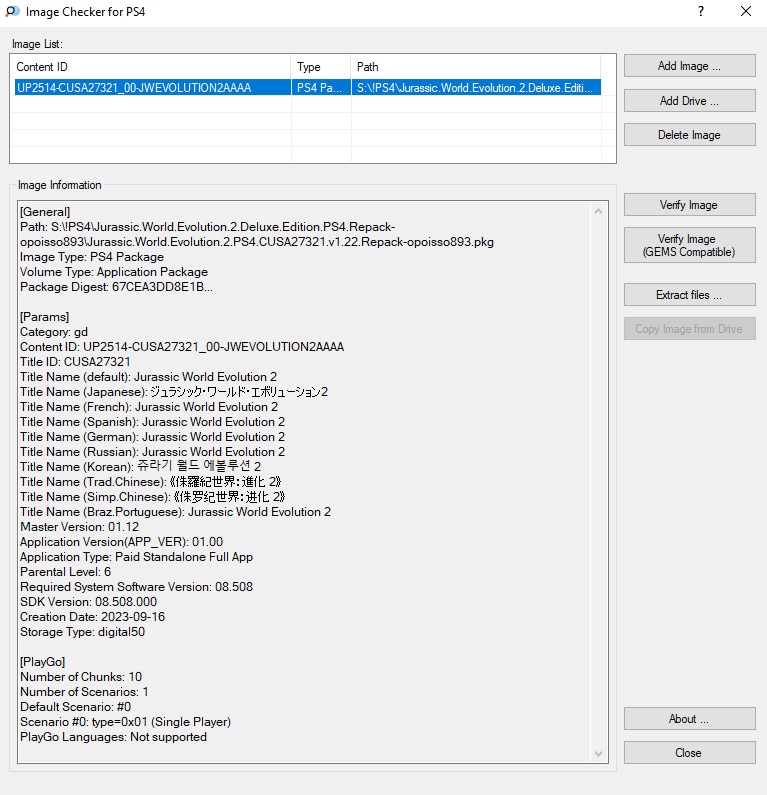Click the Title Name (Korean) line
This screenshot has width=767, height=795.
[140, 467]
